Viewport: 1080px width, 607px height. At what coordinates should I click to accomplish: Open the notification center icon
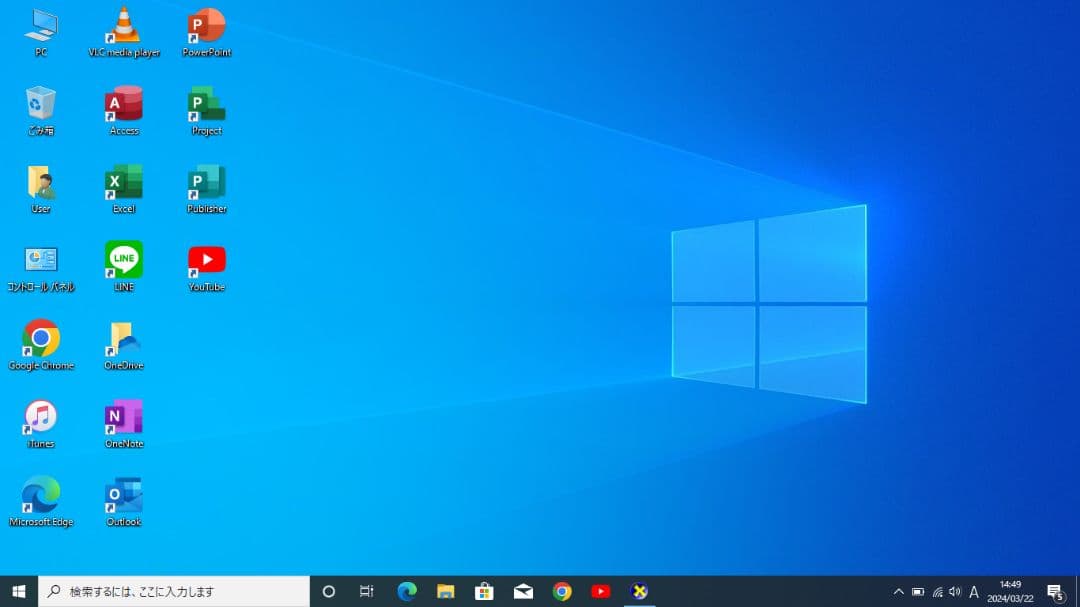[x=1054, y=591]
